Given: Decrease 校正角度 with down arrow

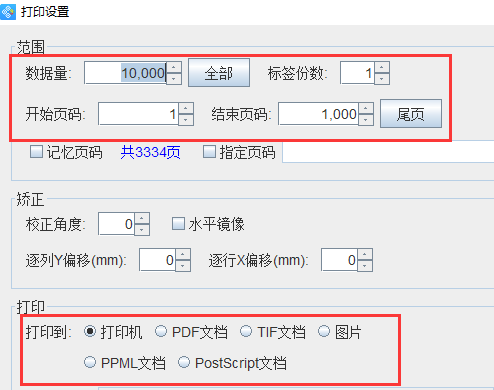Looking at the screenshot, I should click(142, 230).
